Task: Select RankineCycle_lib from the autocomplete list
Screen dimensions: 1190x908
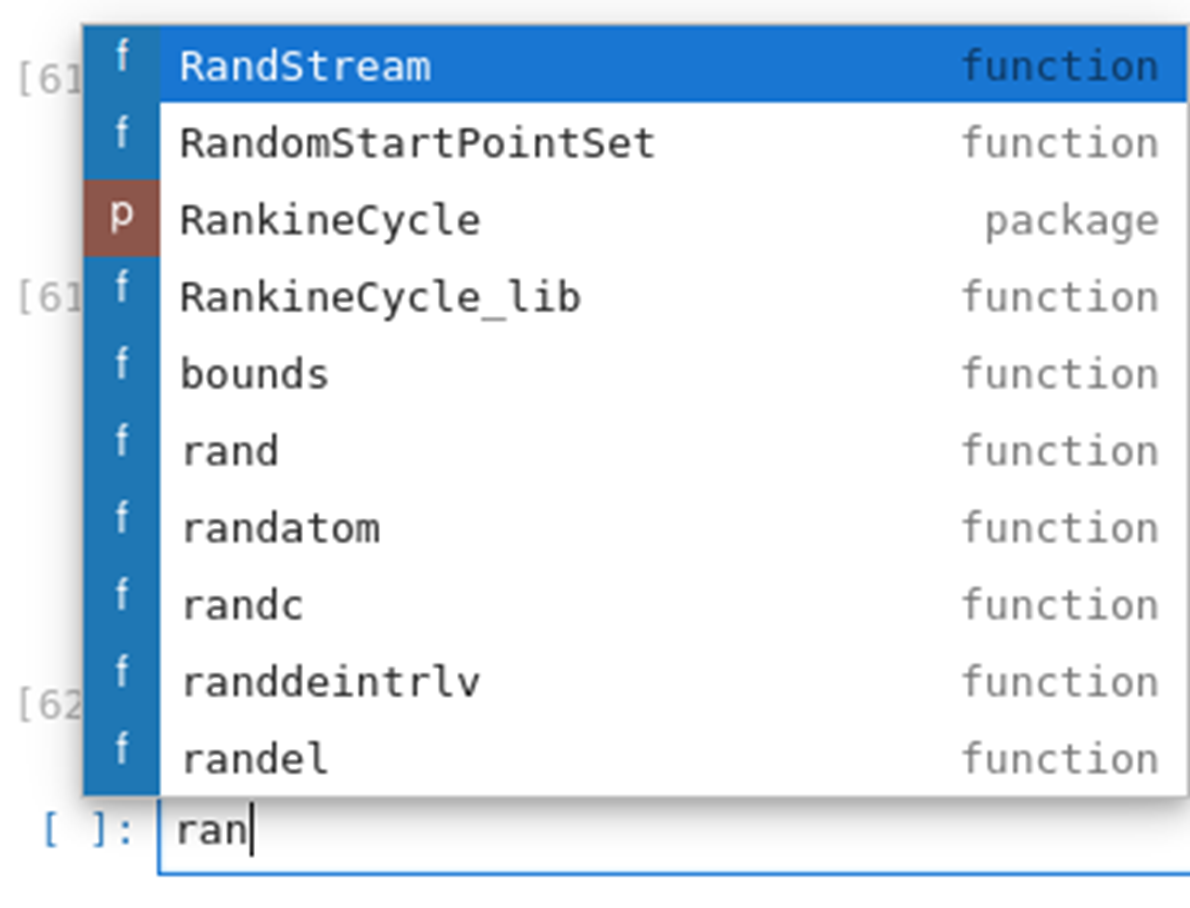Action: (x=380, y=297)
